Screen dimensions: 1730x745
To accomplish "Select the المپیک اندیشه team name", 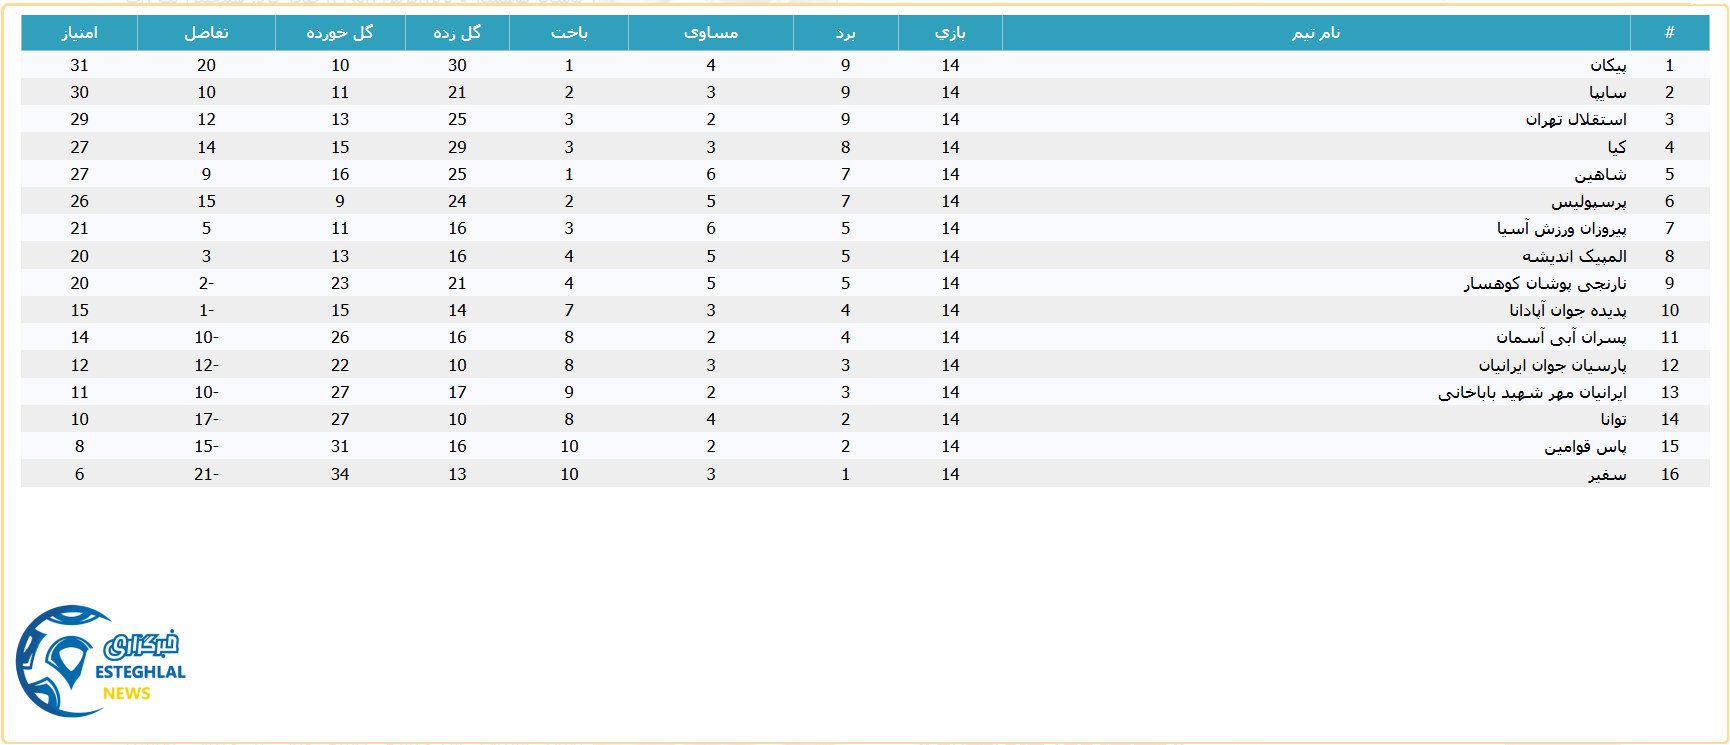I will click(x=1574, y=256).
